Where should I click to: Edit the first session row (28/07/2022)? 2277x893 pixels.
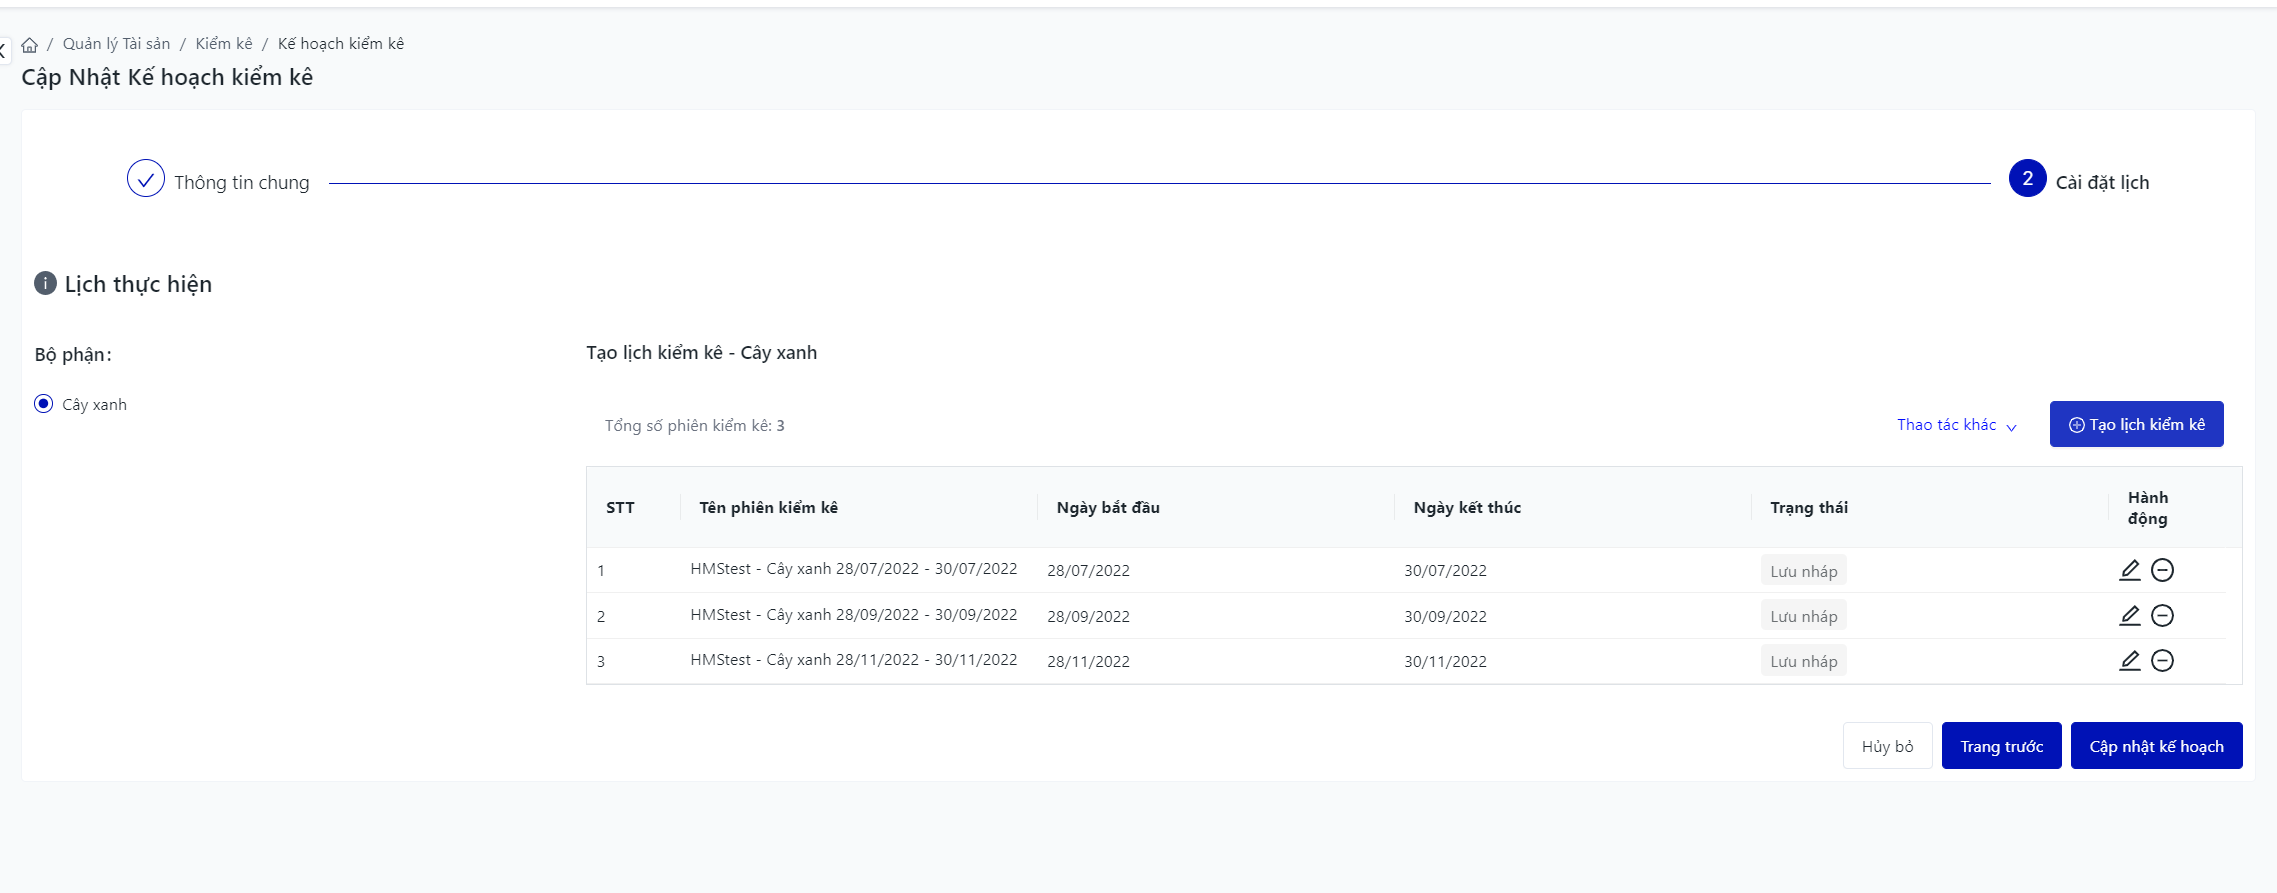point(2129,570)
